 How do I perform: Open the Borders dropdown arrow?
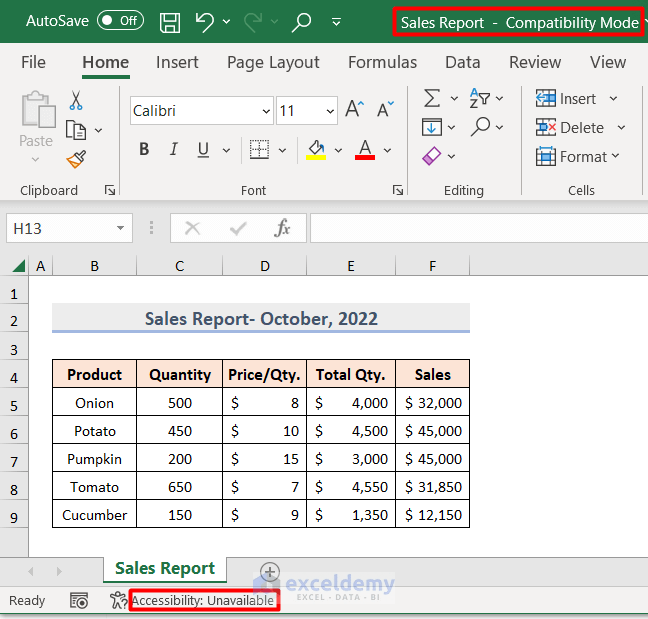coord(282,150)
